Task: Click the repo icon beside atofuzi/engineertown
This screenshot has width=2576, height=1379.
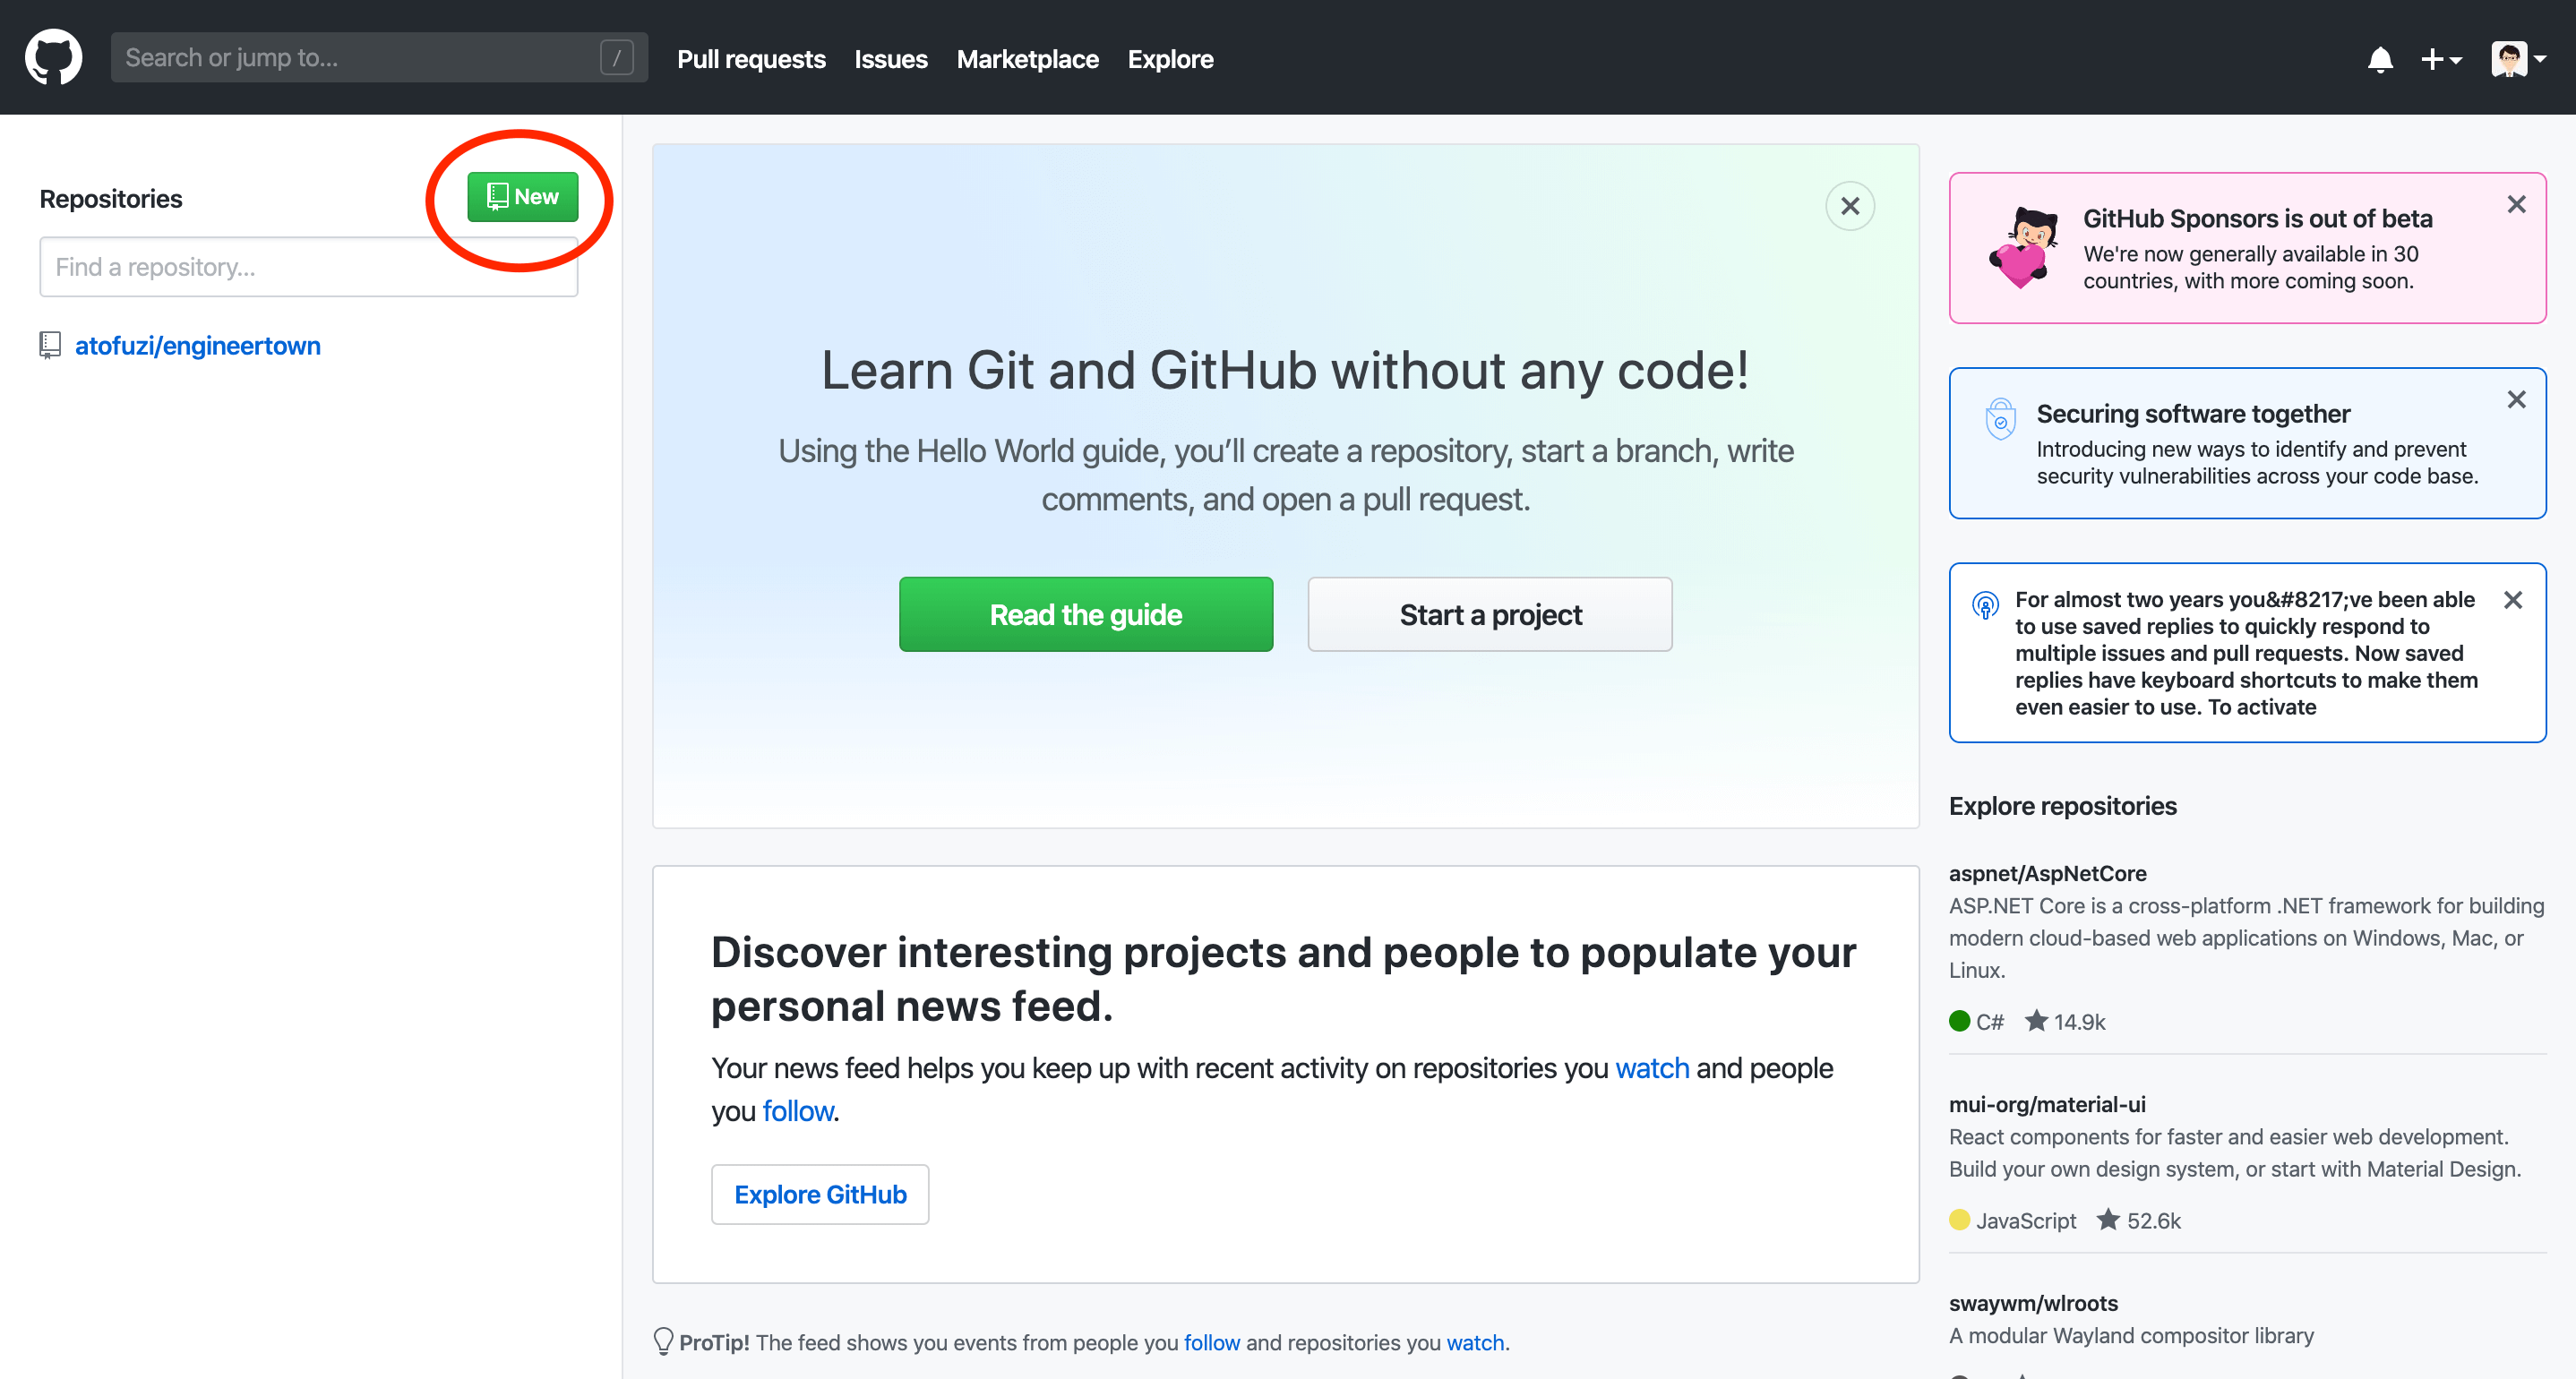Action: [50, 345]
